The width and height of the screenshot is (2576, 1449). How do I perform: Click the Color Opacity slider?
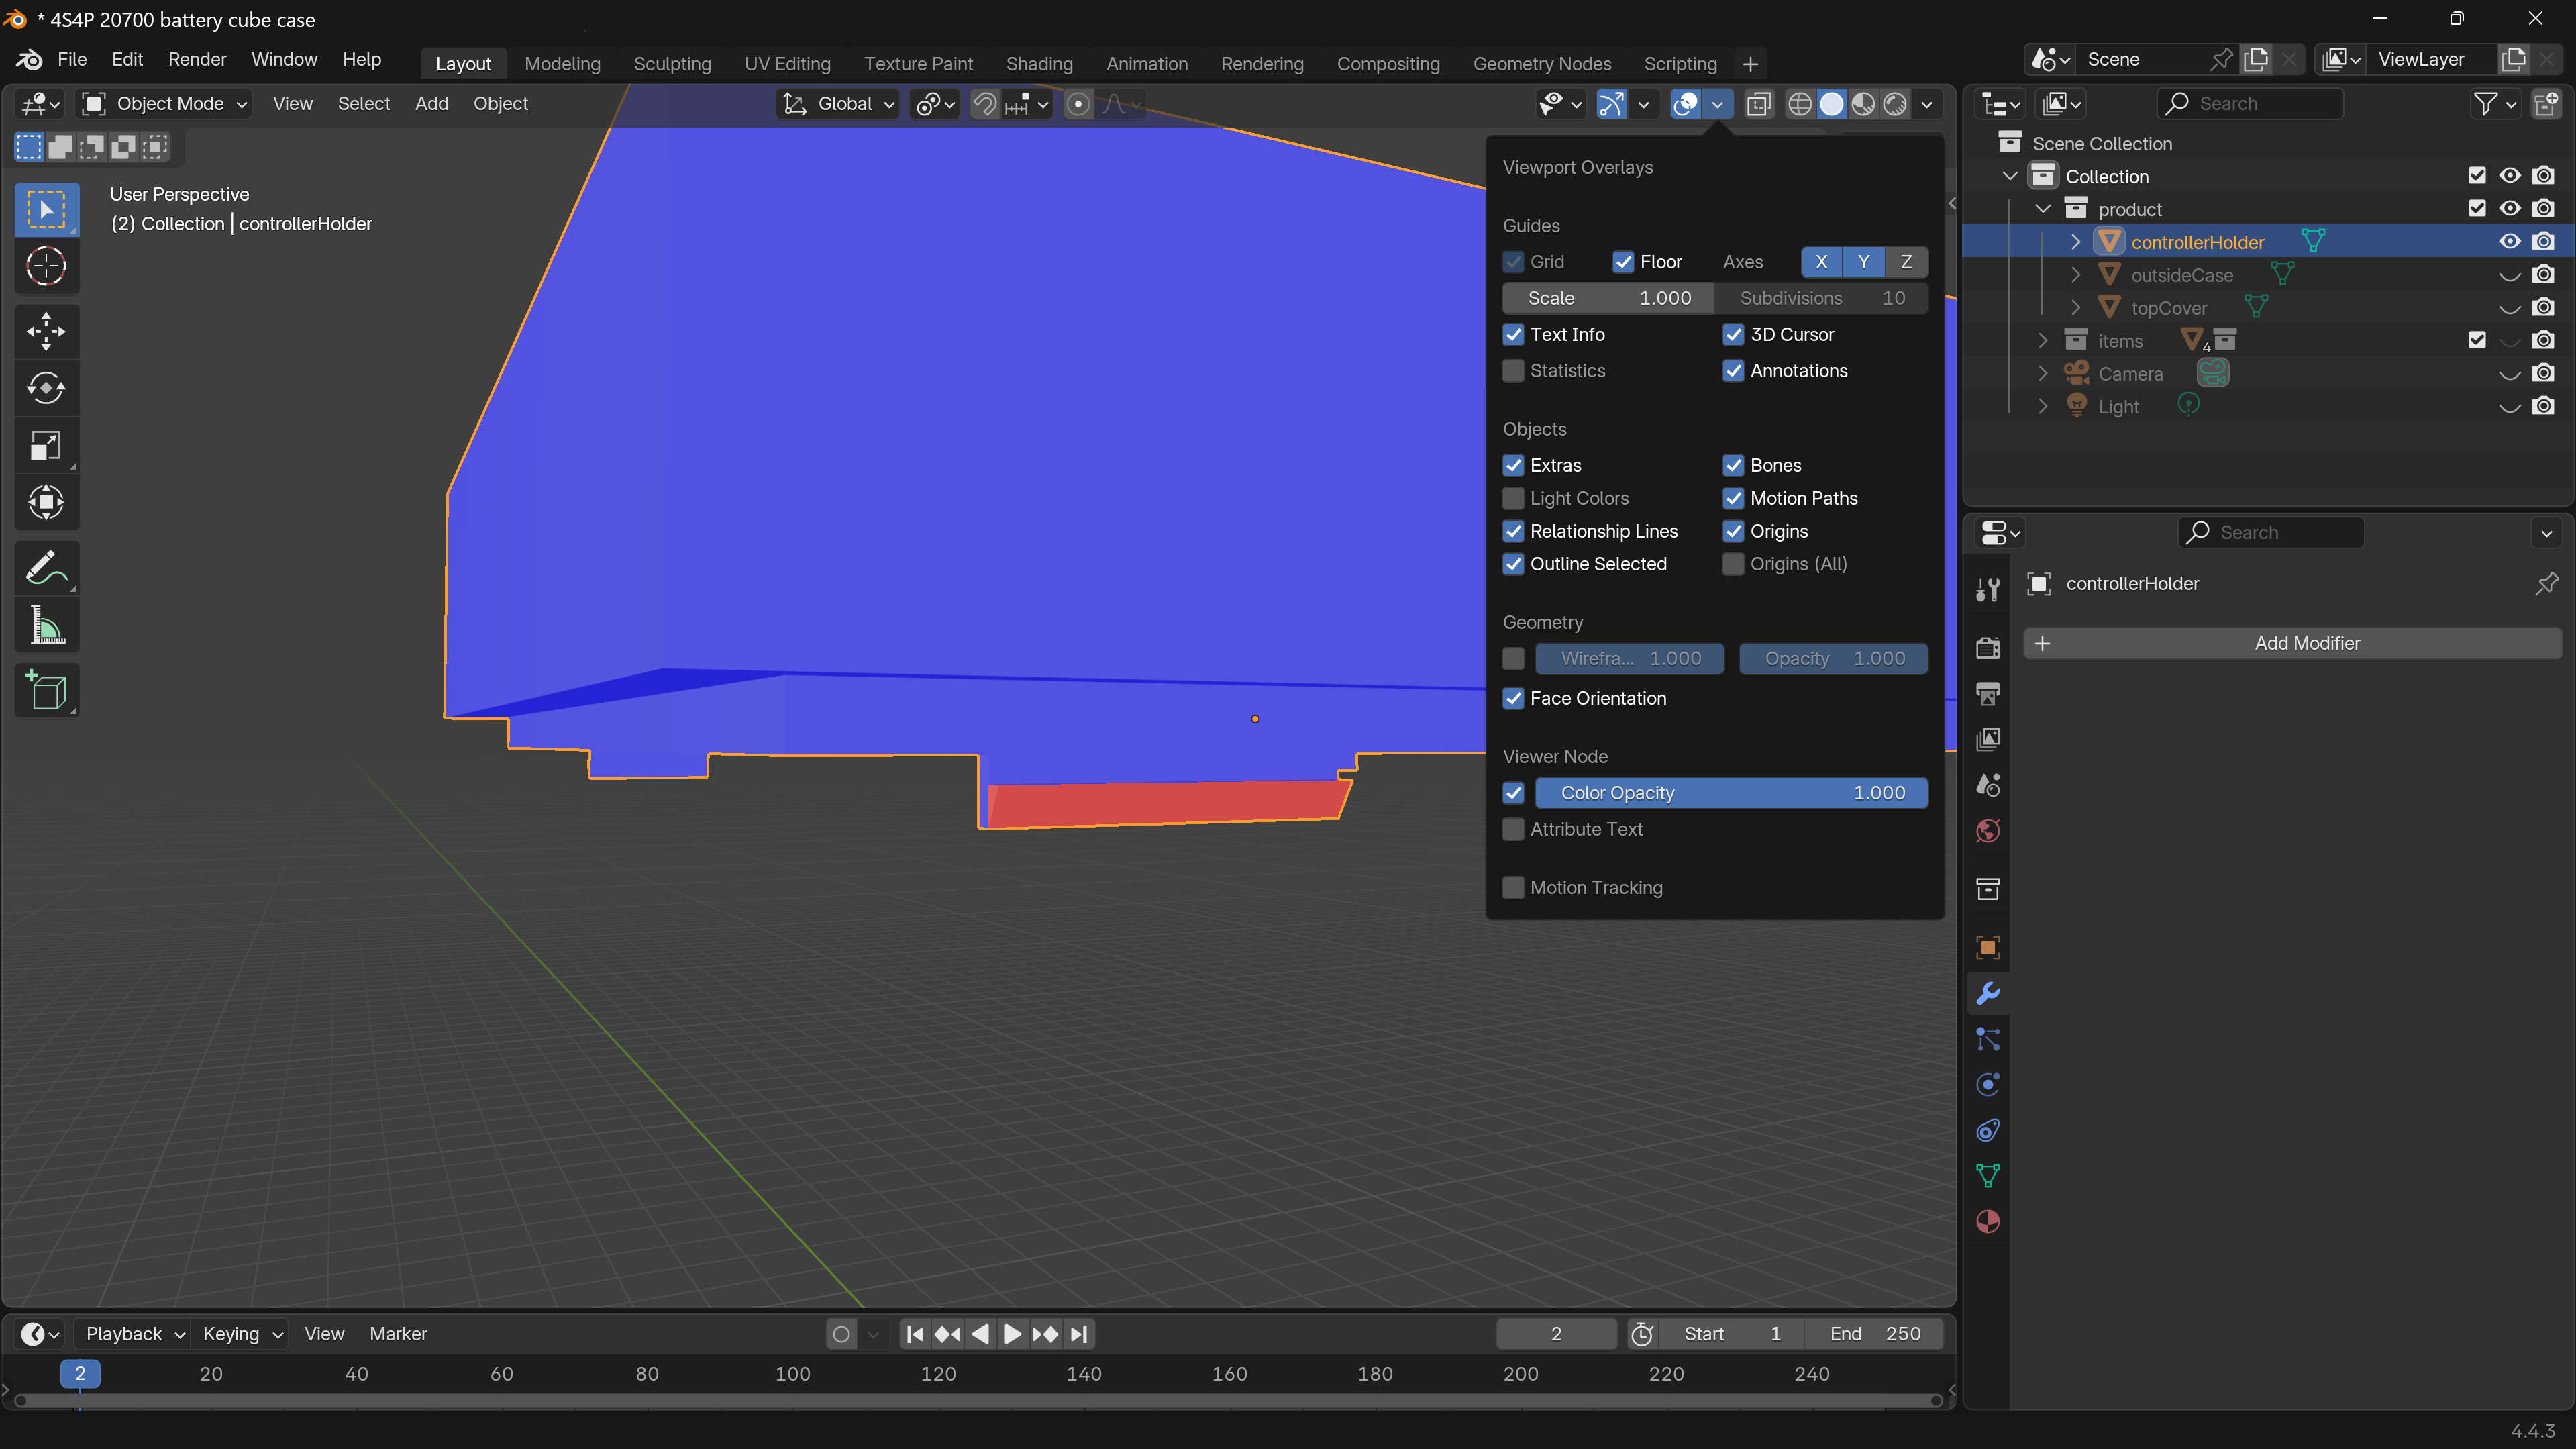[x=1731, y=793]
